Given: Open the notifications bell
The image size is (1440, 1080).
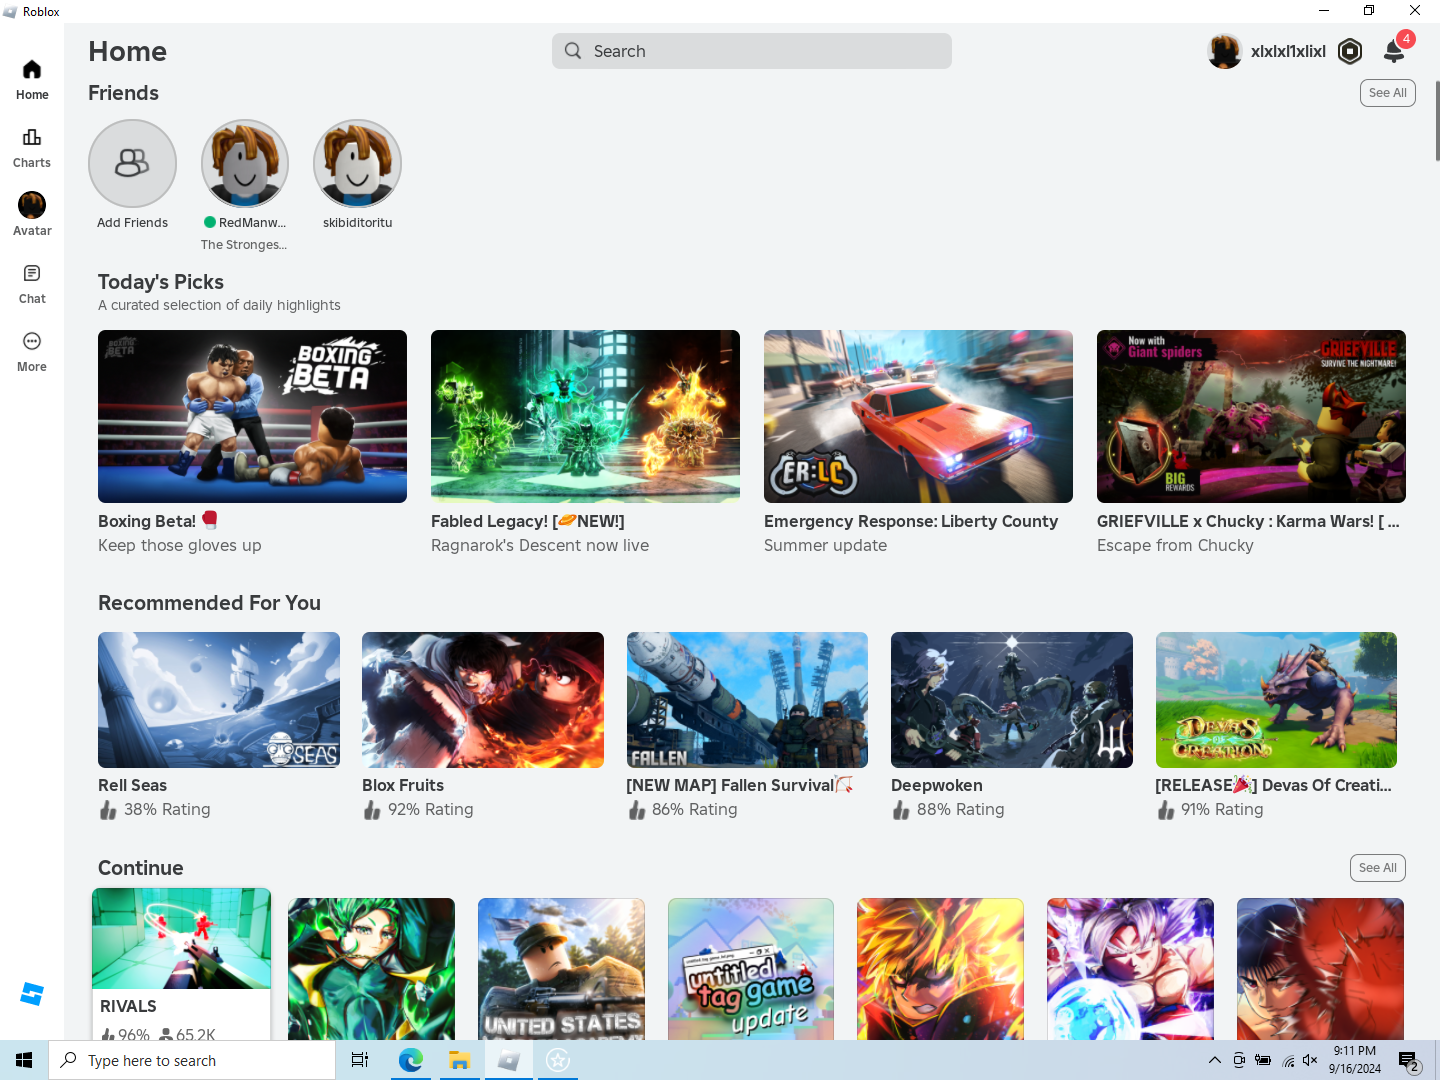Looking at the screenshot, I should [x=1394, y=51].
